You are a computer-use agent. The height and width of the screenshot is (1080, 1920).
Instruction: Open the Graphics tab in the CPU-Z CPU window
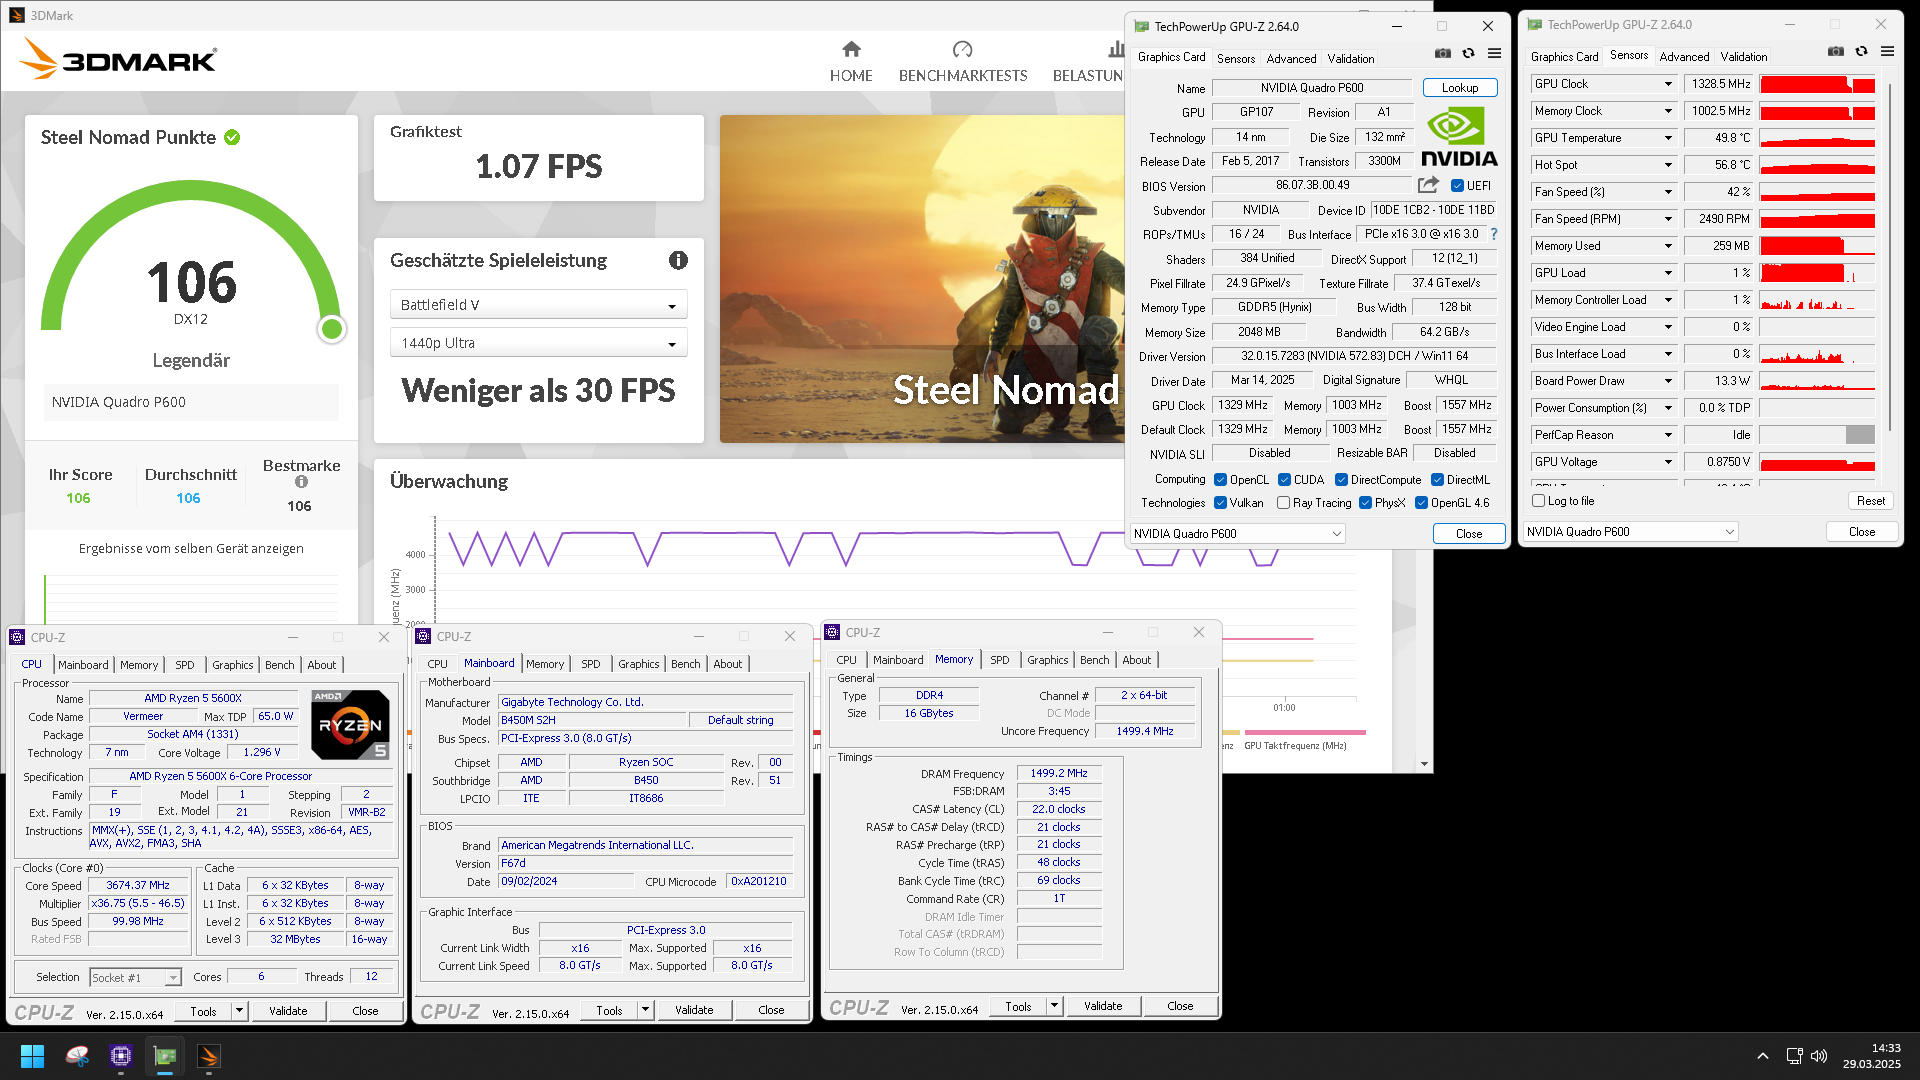point(232,665)
